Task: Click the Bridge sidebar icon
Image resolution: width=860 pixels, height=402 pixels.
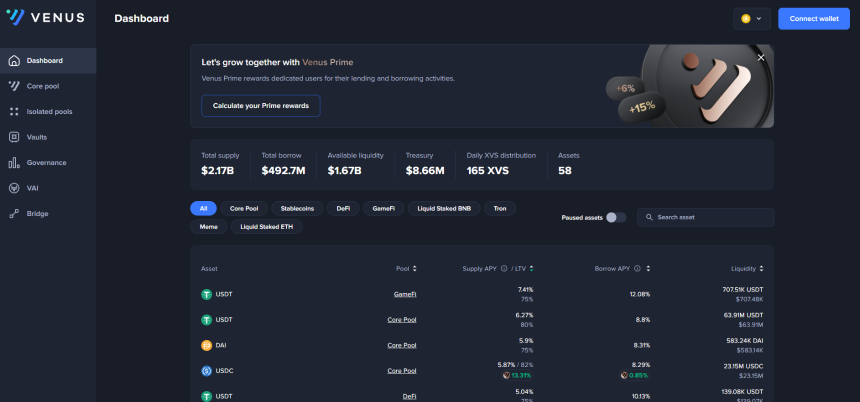Action: pos(14,214)
